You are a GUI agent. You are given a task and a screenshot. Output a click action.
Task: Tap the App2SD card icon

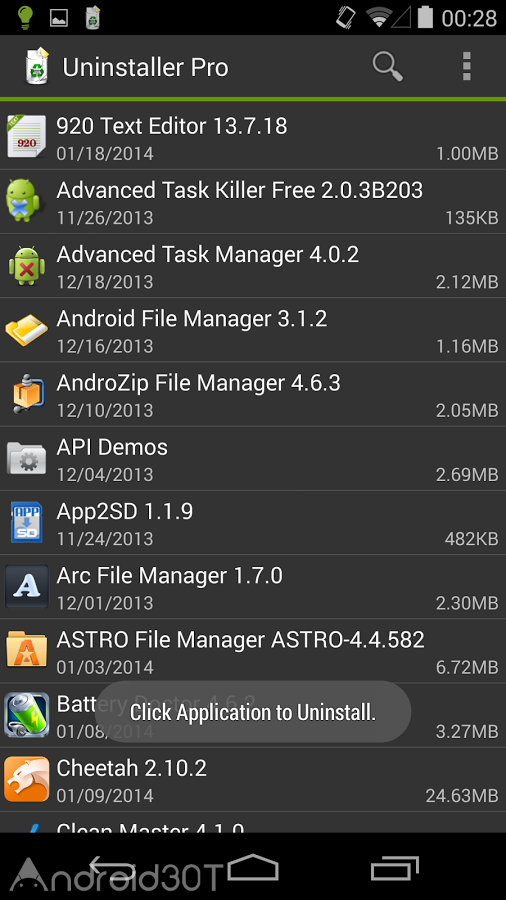(26, 522)
